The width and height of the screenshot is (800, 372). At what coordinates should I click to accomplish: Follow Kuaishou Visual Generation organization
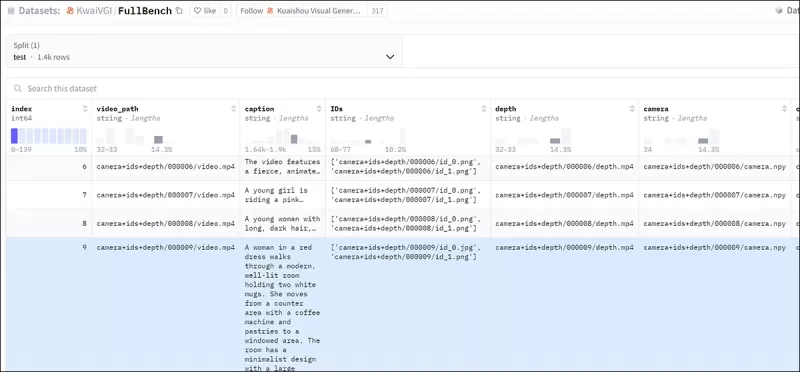click(x=302, y=11)
